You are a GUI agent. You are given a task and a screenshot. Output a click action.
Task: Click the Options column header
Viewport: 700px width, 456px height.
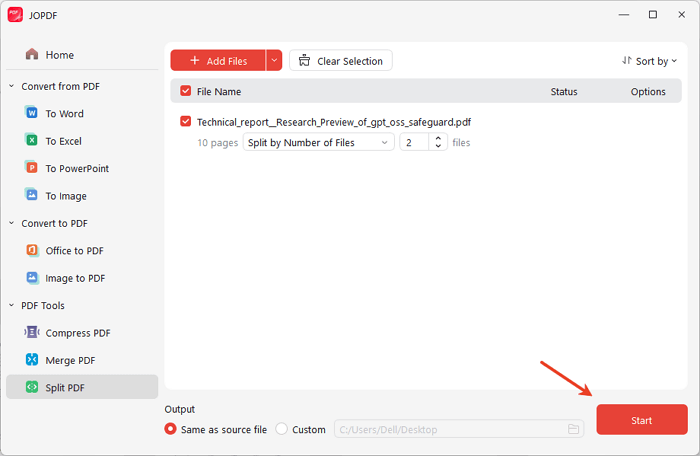point(648,92)
